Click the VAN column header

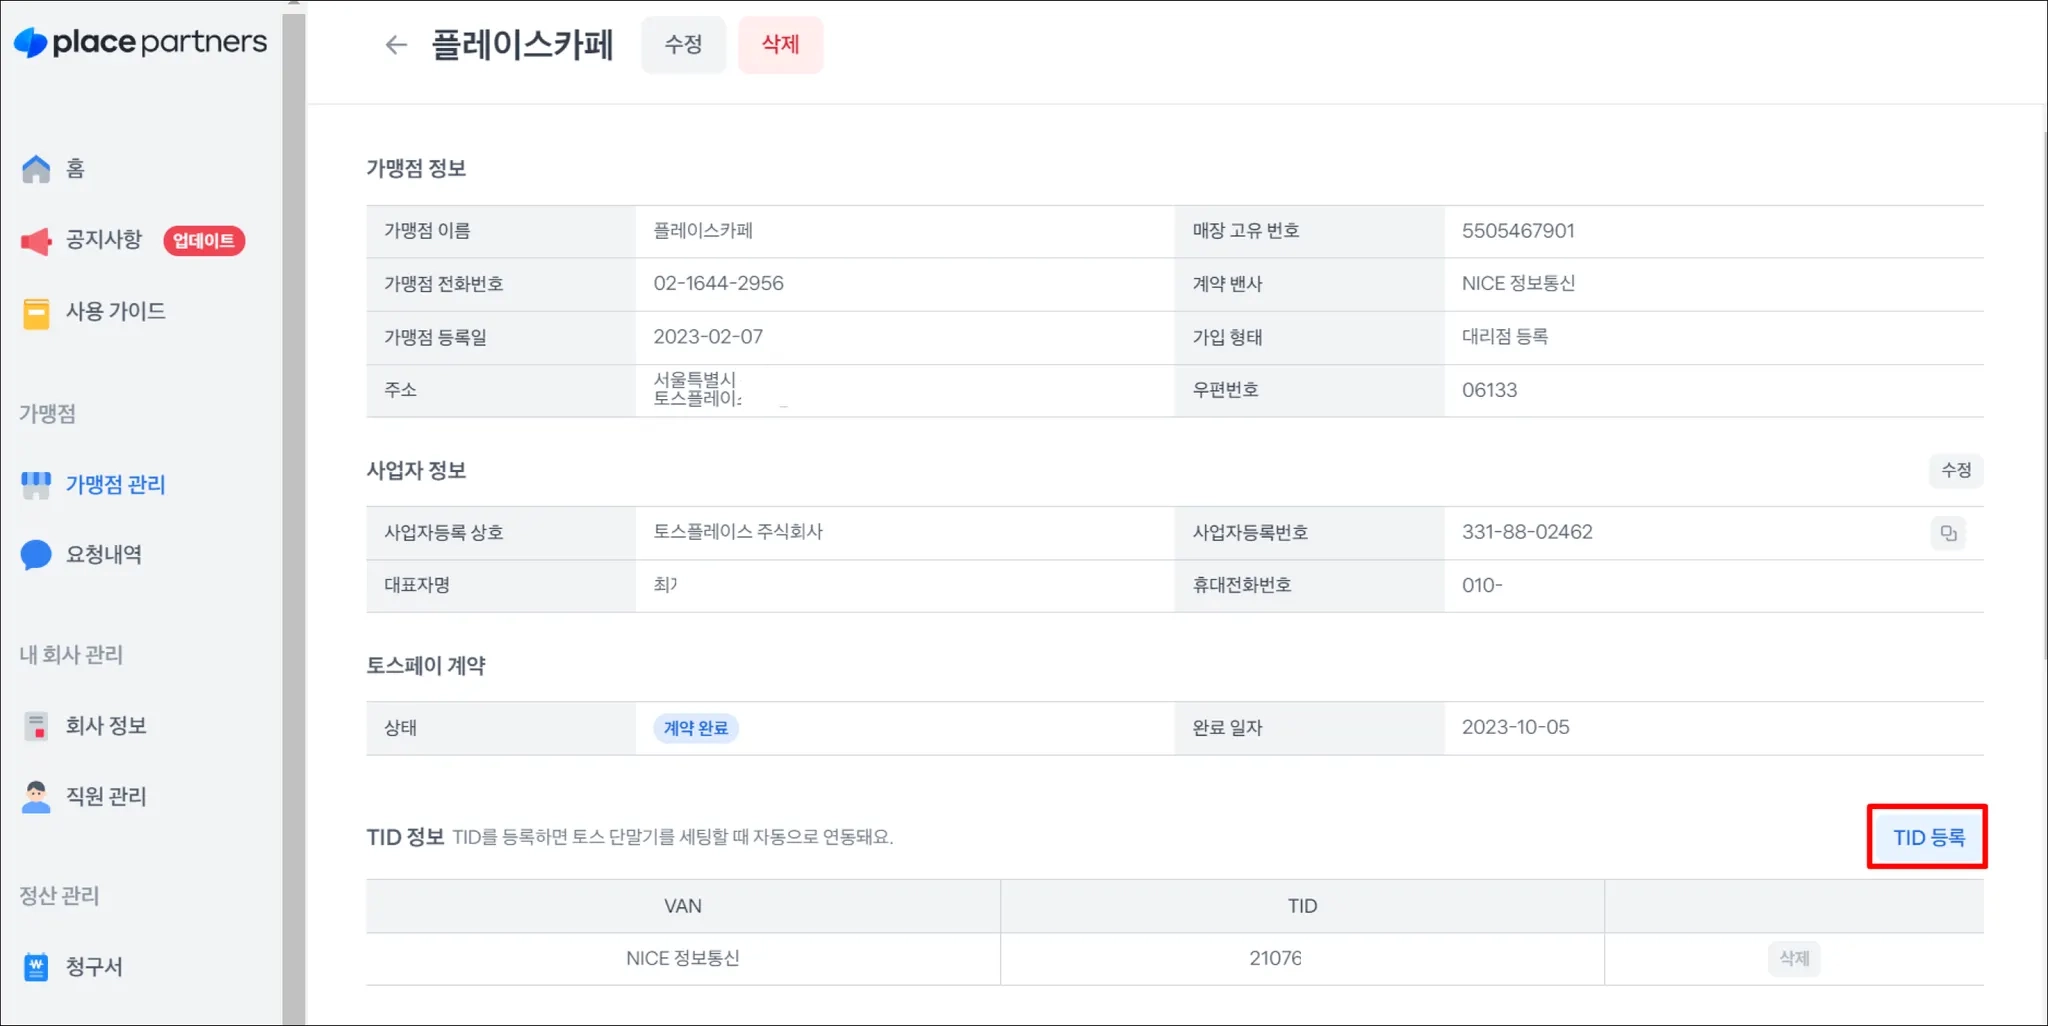[683, 906]
